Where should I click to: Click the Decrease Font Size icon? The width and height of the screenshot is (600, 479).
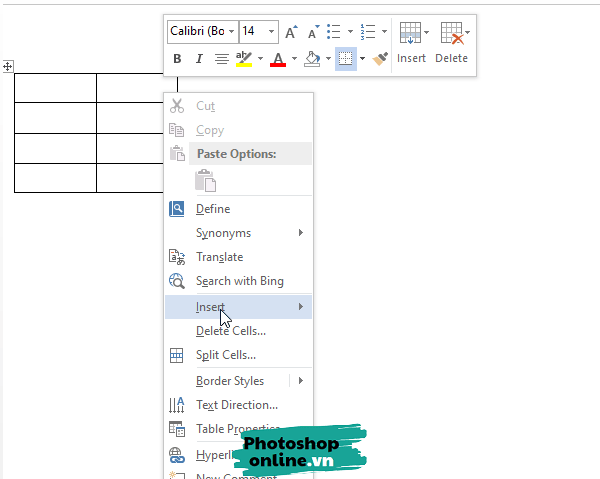click(x=315, y=32)
